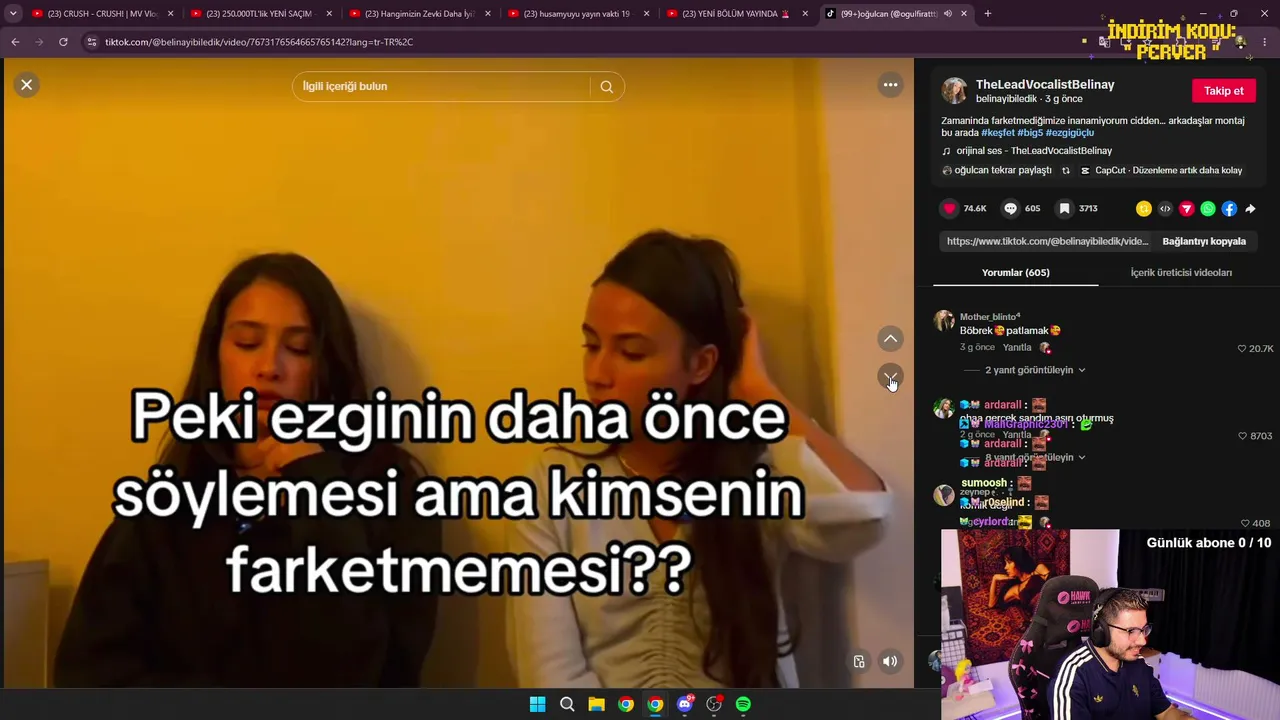Reload the page with the refresh icon
The image size is (1280, 720).
point(63,42)
